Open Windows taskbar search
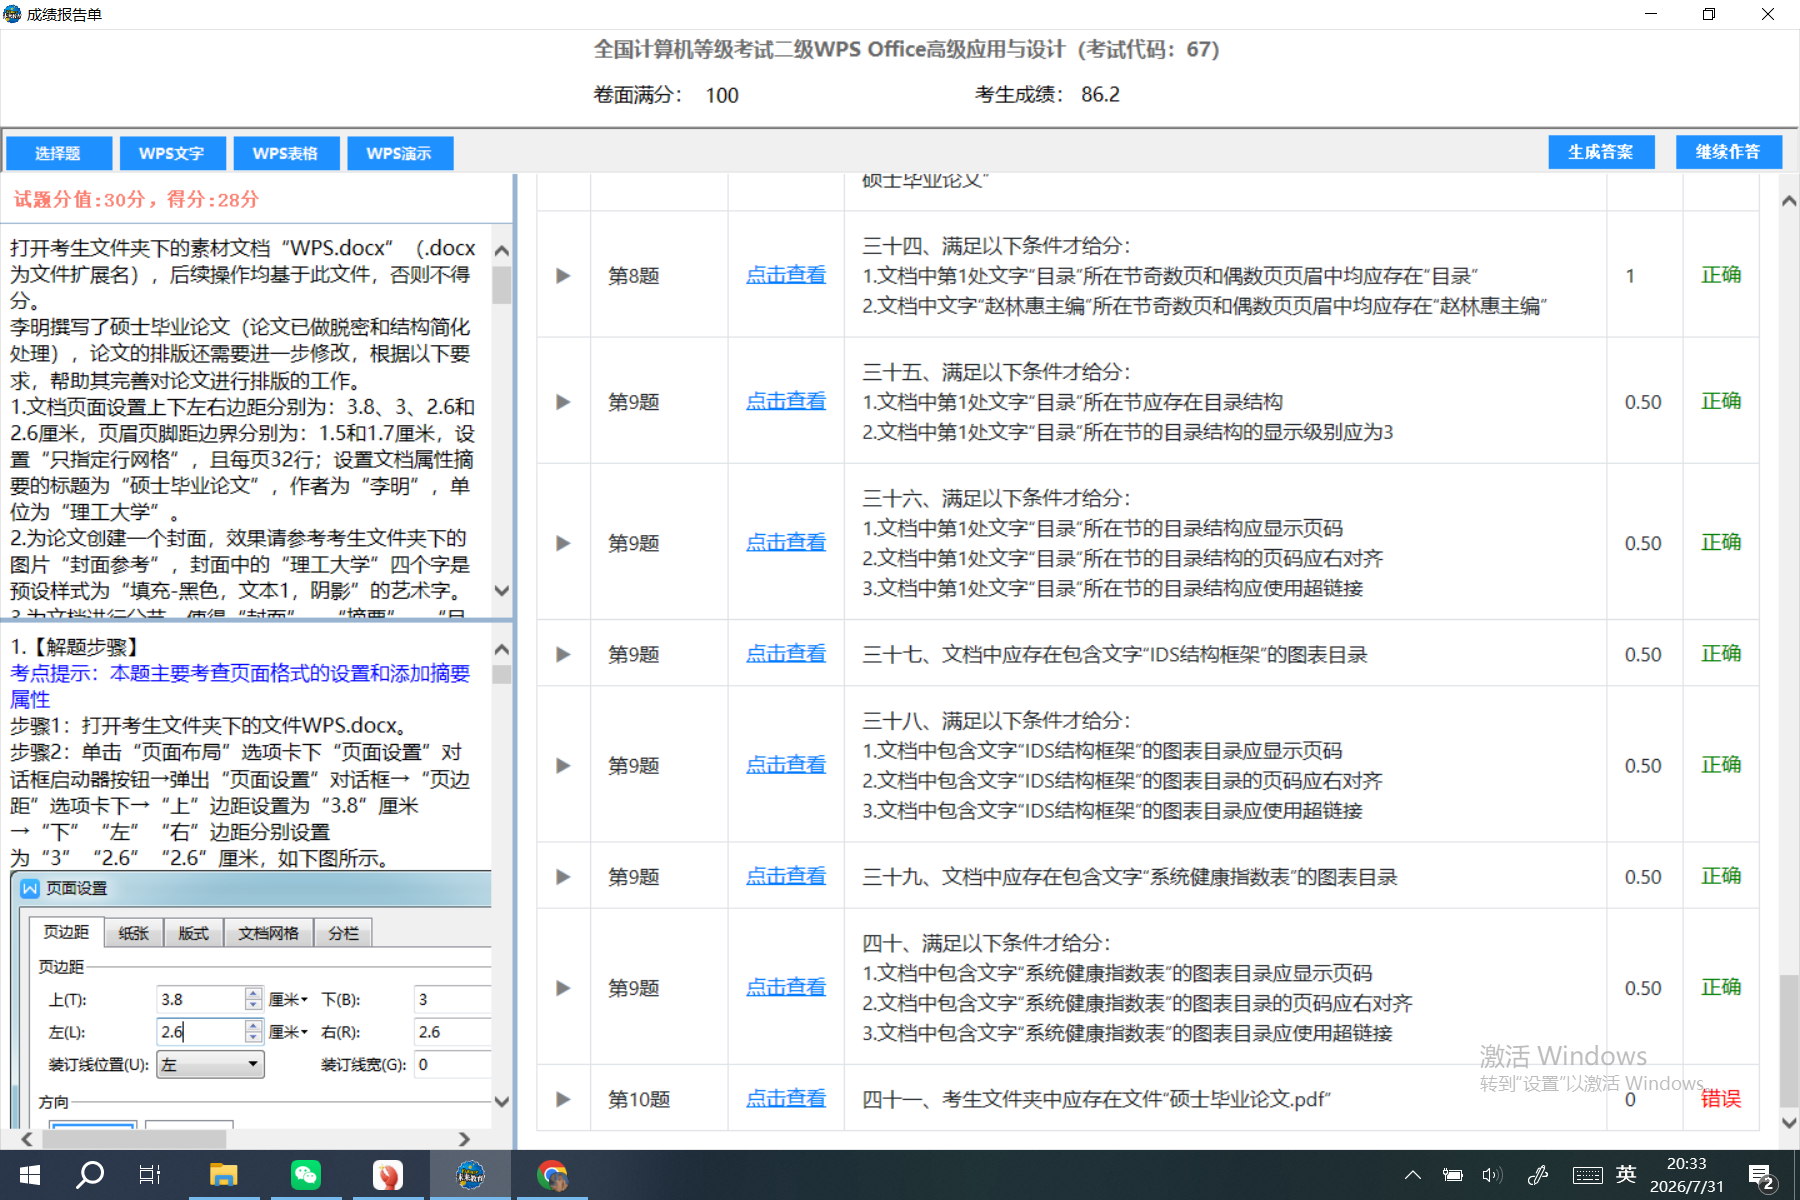 [x=90, y=1175]
